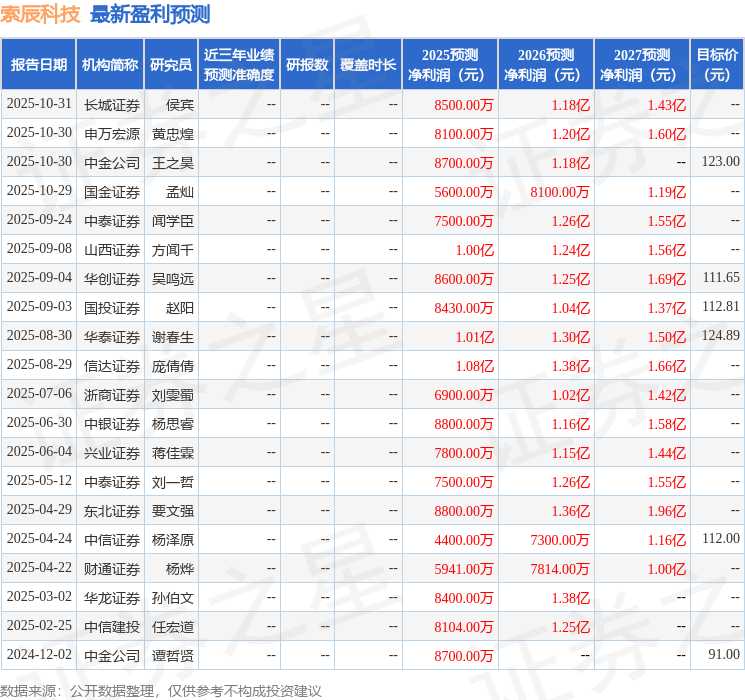Screen dimensions: 745x700
Task: Click the 目标价 column header
Action: [x=717, y=65]
